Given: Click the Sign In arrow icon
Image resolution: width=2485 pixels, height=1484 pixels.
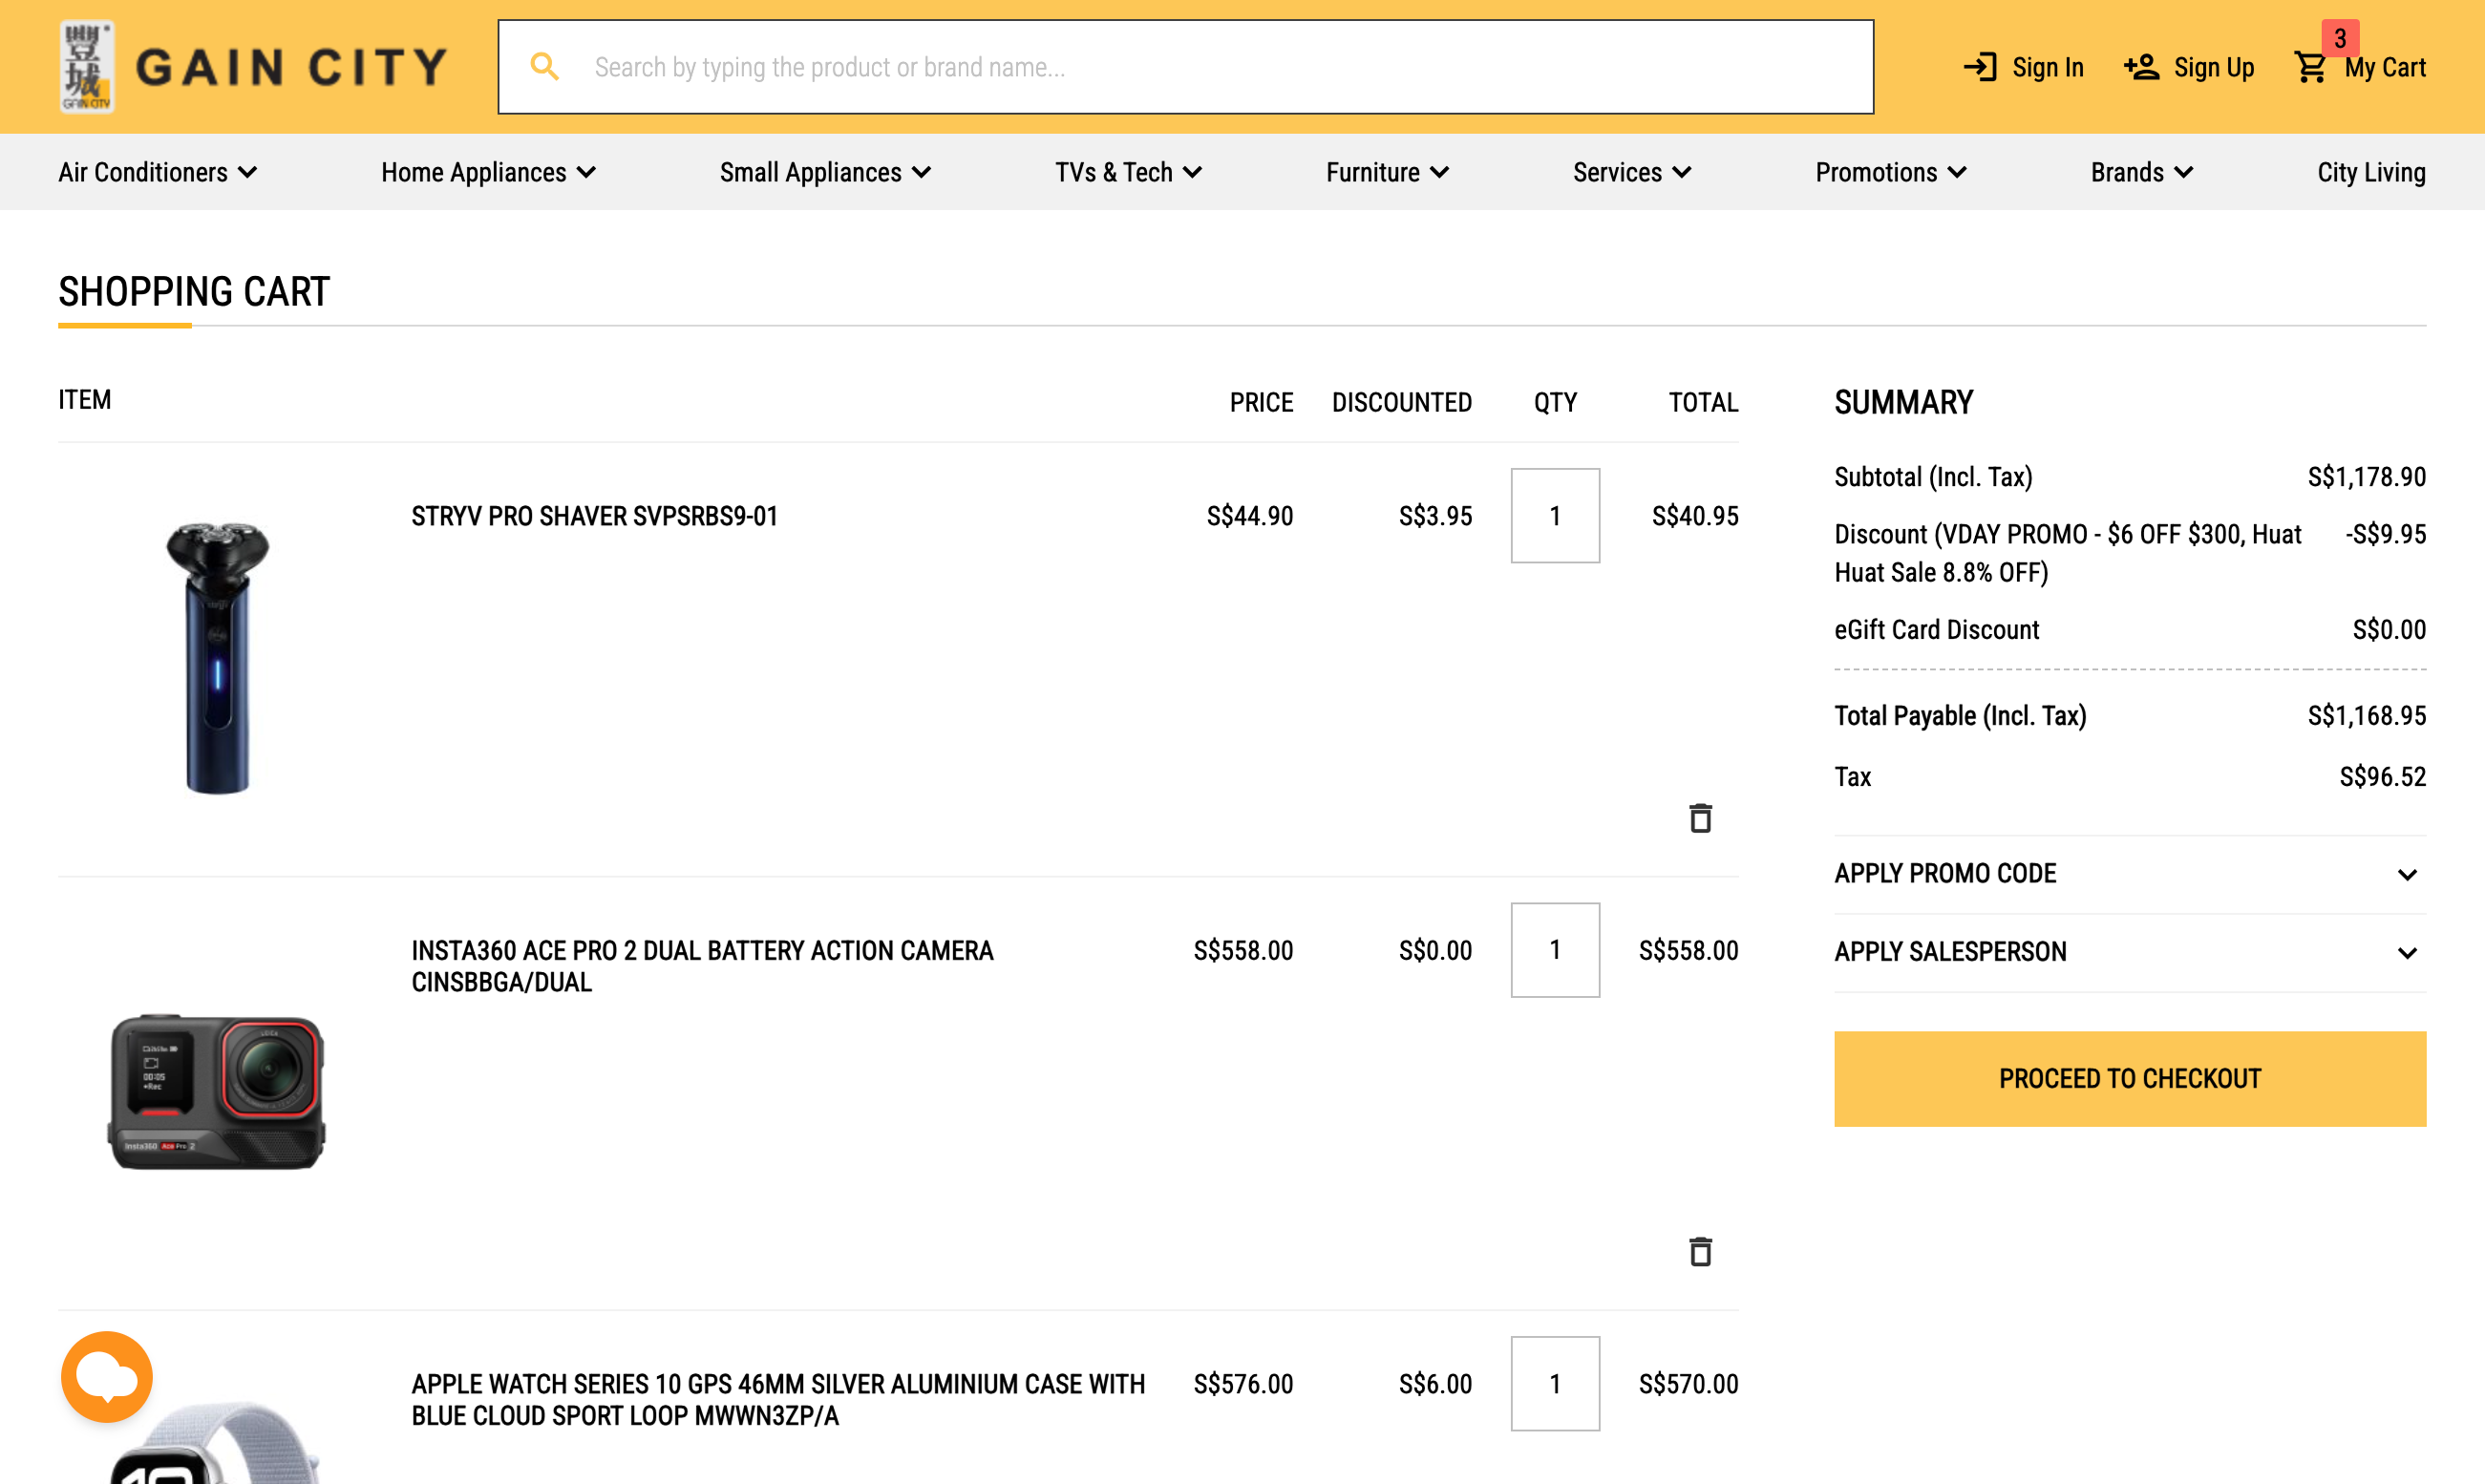Looking at the screenshot, I should [x=1980, y=67].
